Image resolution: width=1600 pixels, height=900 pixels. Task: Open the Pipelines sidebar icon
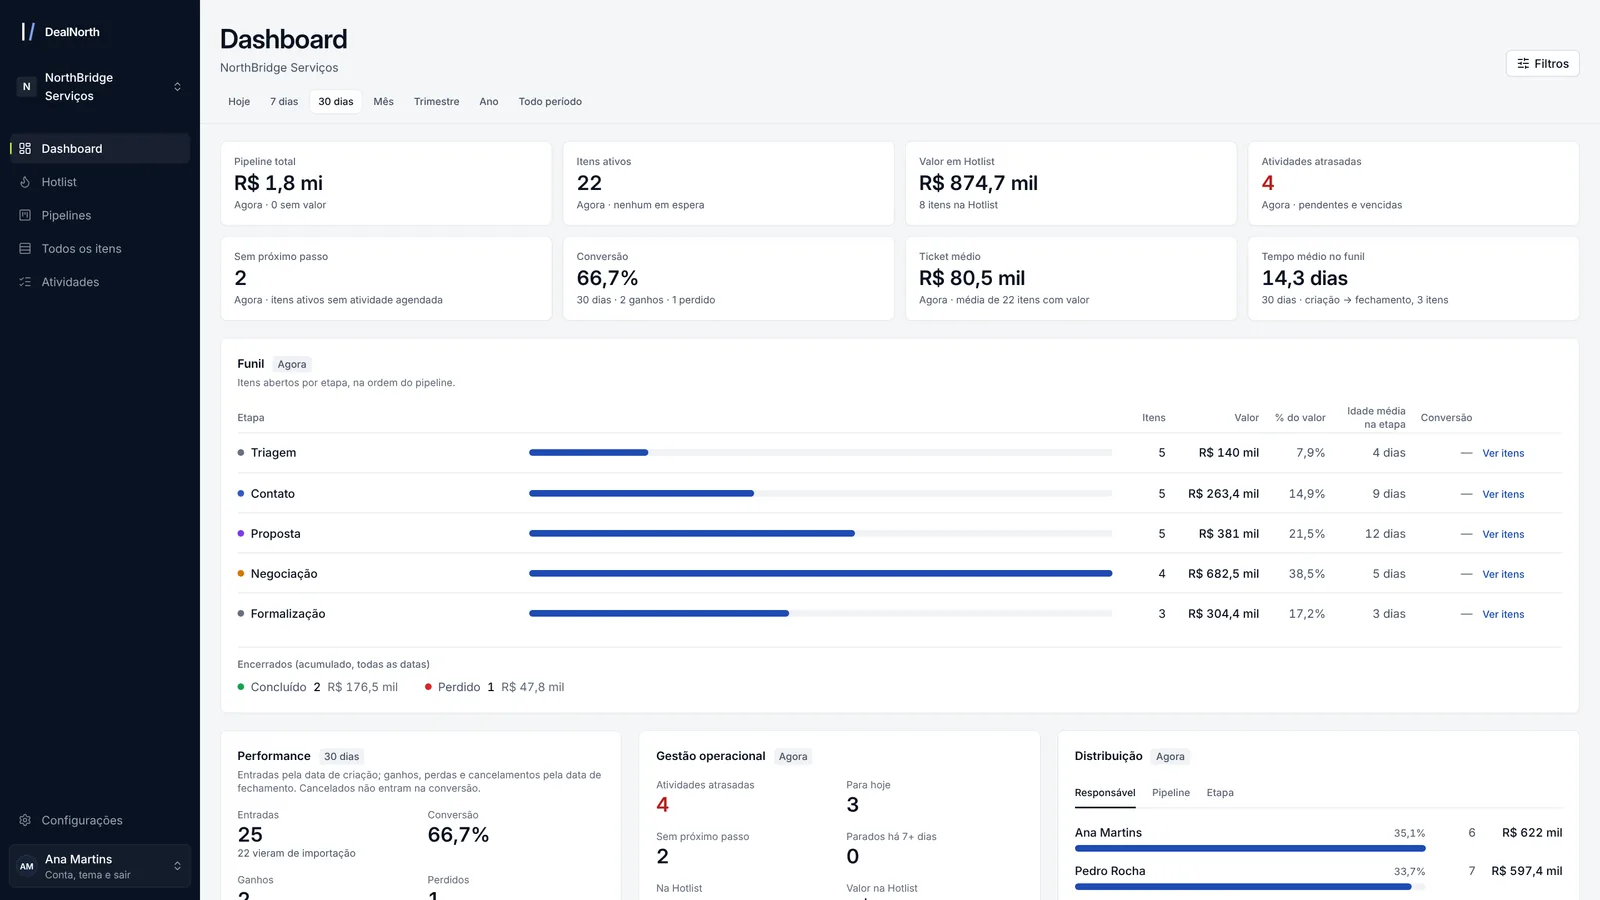click(25, 215)
